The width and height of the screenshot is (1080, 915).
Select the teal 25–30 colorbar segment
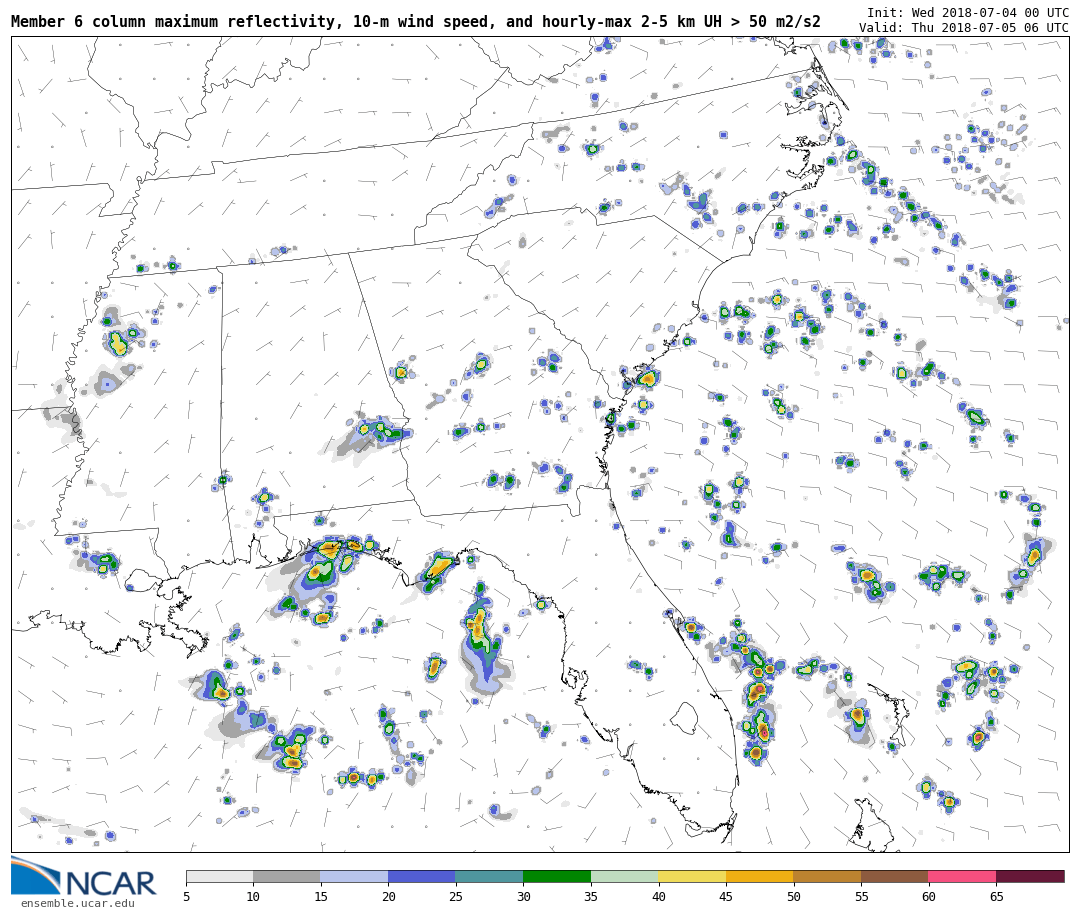(x=489, y=877)
